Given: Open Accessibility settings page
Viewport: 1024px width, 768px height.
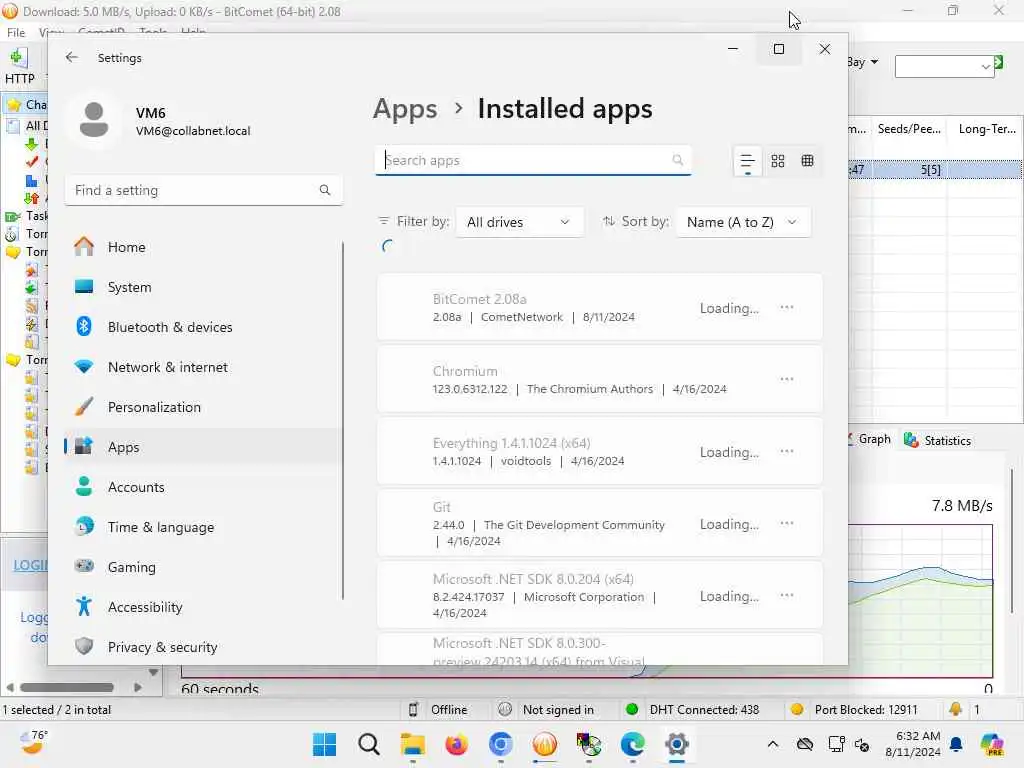Looking at the screenshot, I should pyautogui.click(x=204, y=607).
